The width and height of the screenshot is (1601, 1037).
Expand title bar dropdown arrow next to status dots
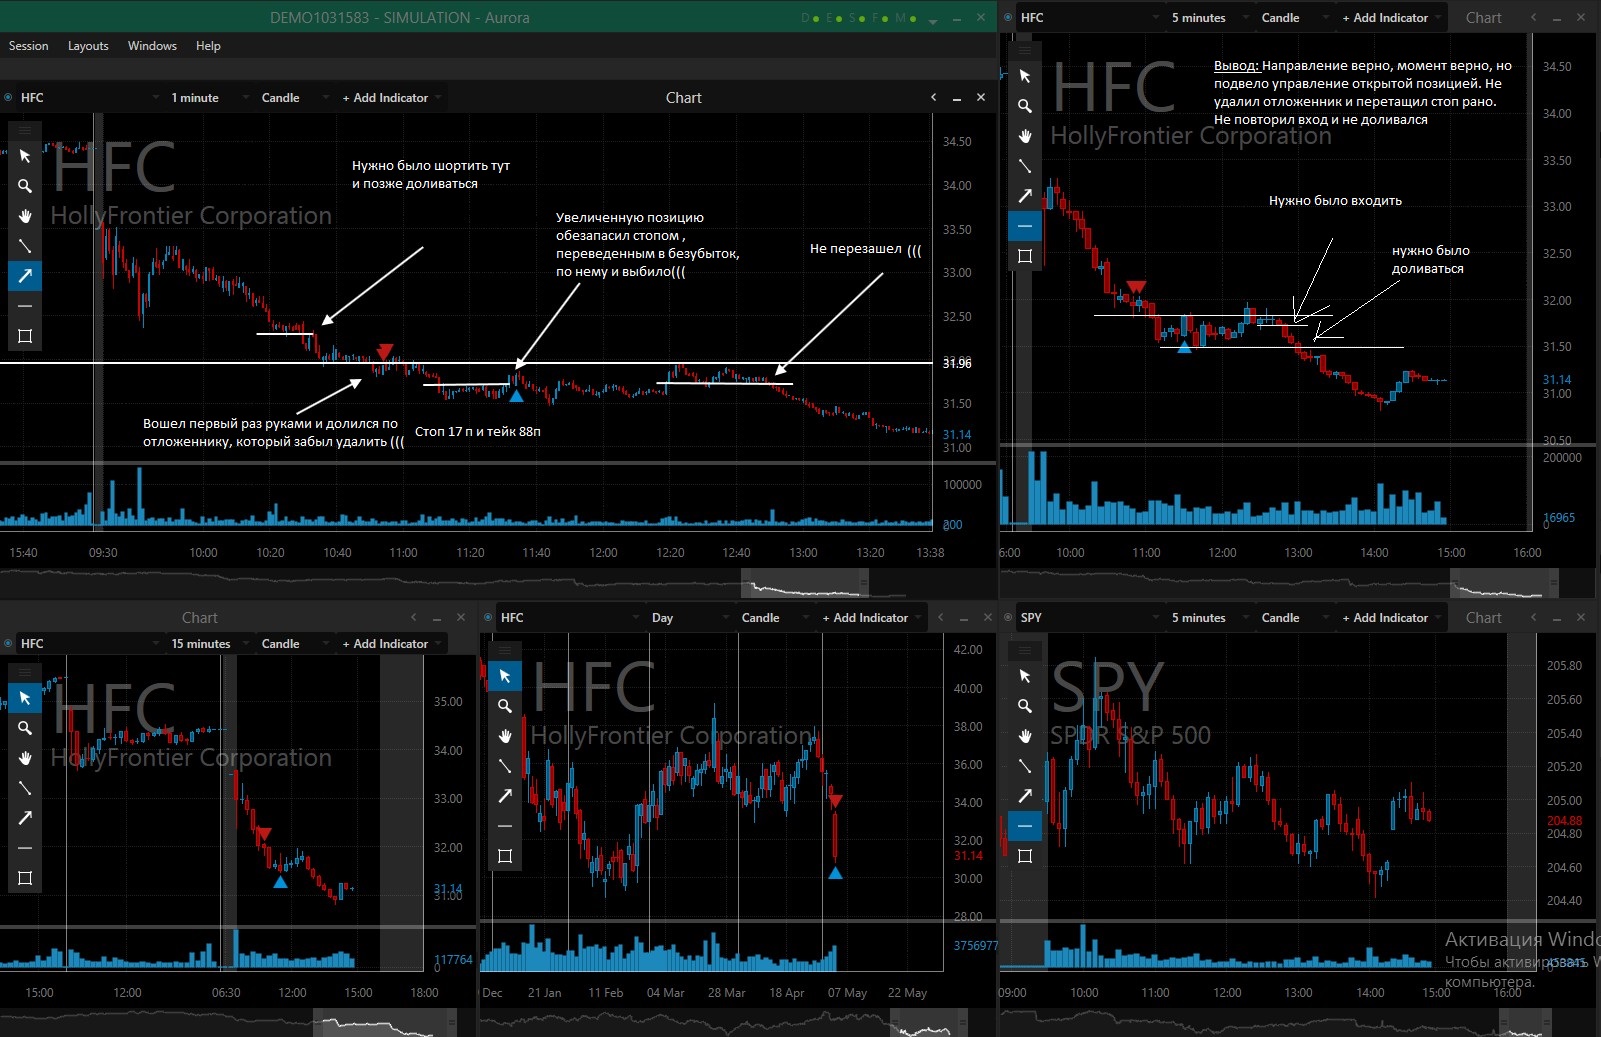pos(933,21)
